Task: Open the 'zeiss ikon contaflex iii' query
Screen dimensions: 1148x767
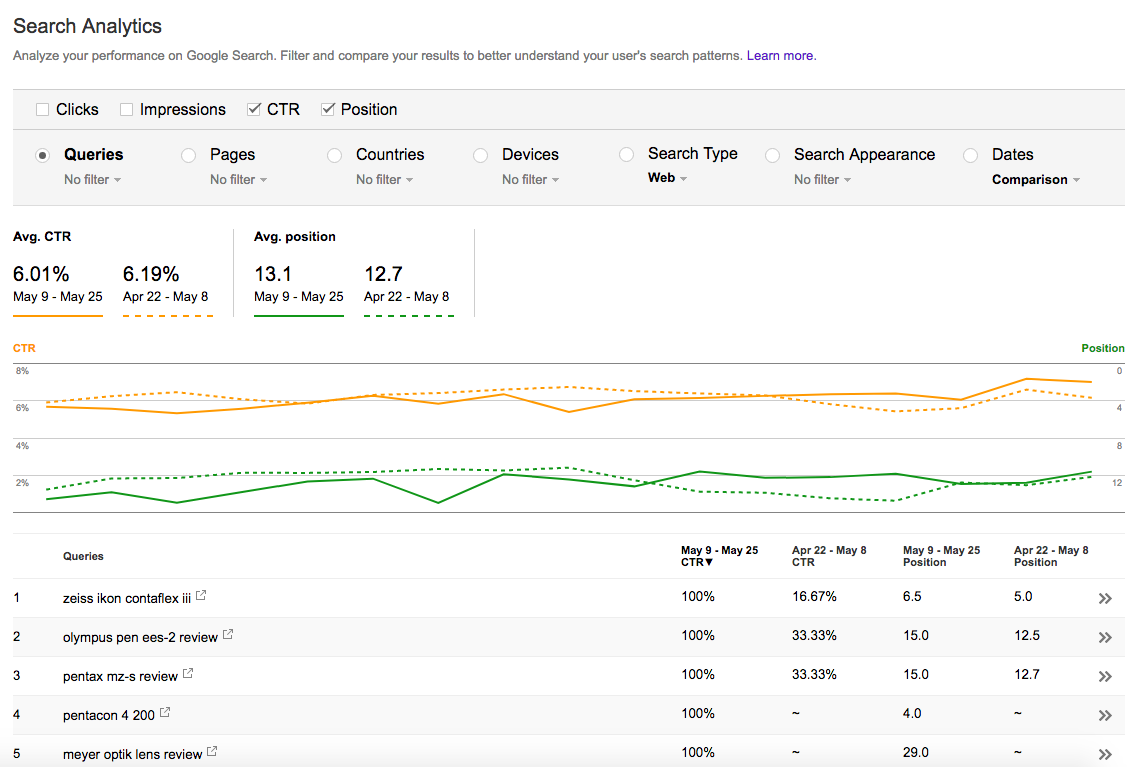Action: pos(127,599)
